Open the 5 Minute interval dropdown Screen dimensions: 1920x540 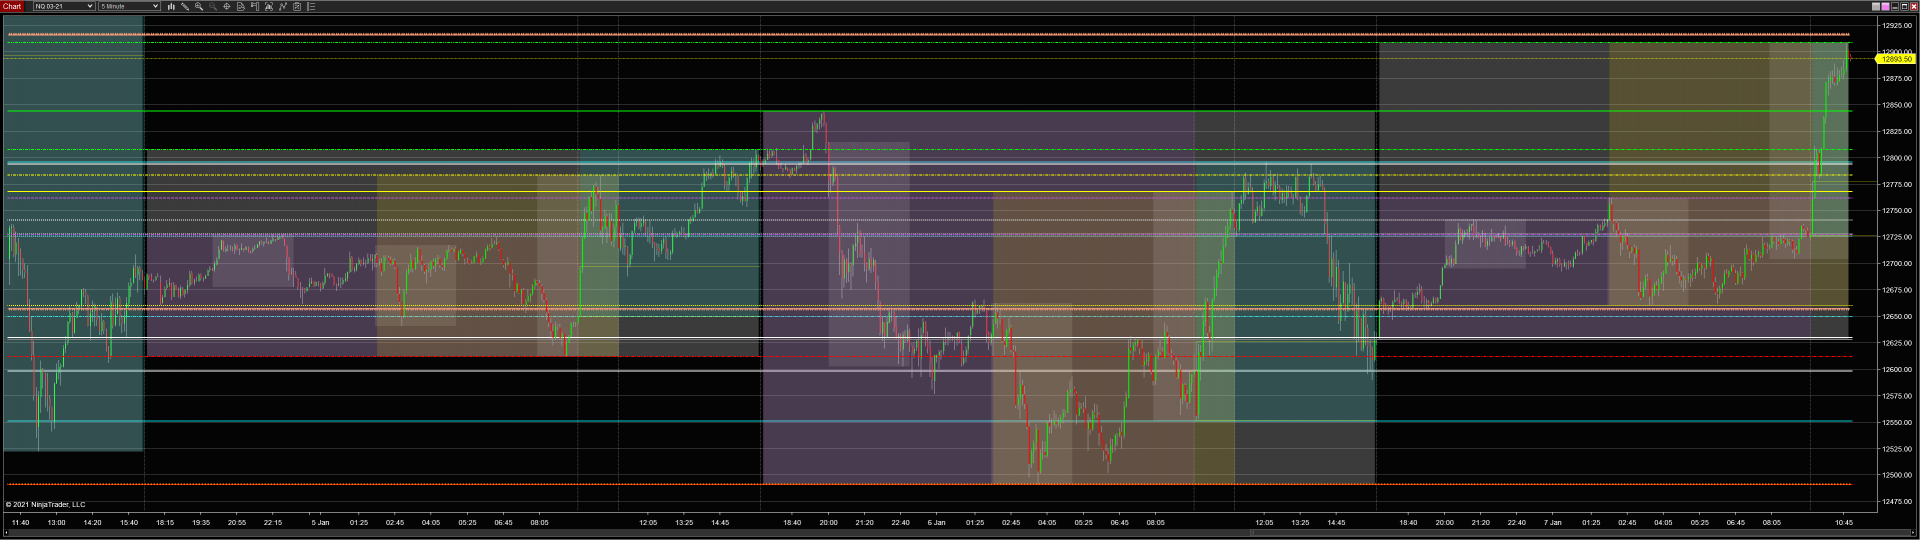[129, 6]
